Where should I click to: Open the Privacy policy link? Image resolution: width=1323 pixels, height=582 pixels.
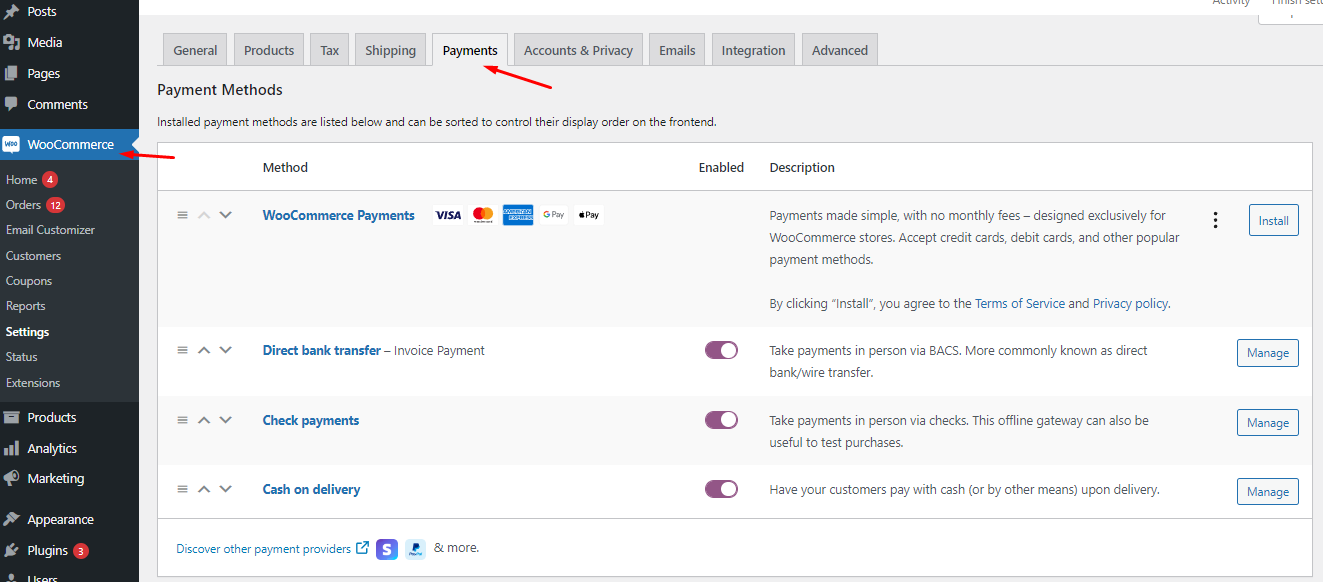coord(1130,303)
